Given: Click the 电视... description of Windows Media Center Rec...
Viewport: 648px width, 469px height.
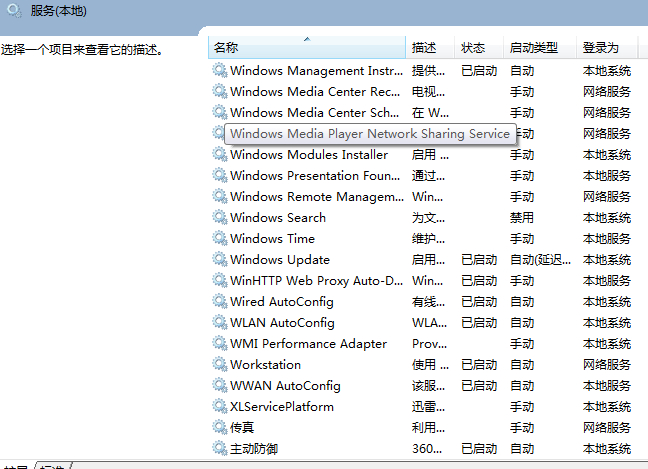Looking at the screenshot, I should pos(428,92).
